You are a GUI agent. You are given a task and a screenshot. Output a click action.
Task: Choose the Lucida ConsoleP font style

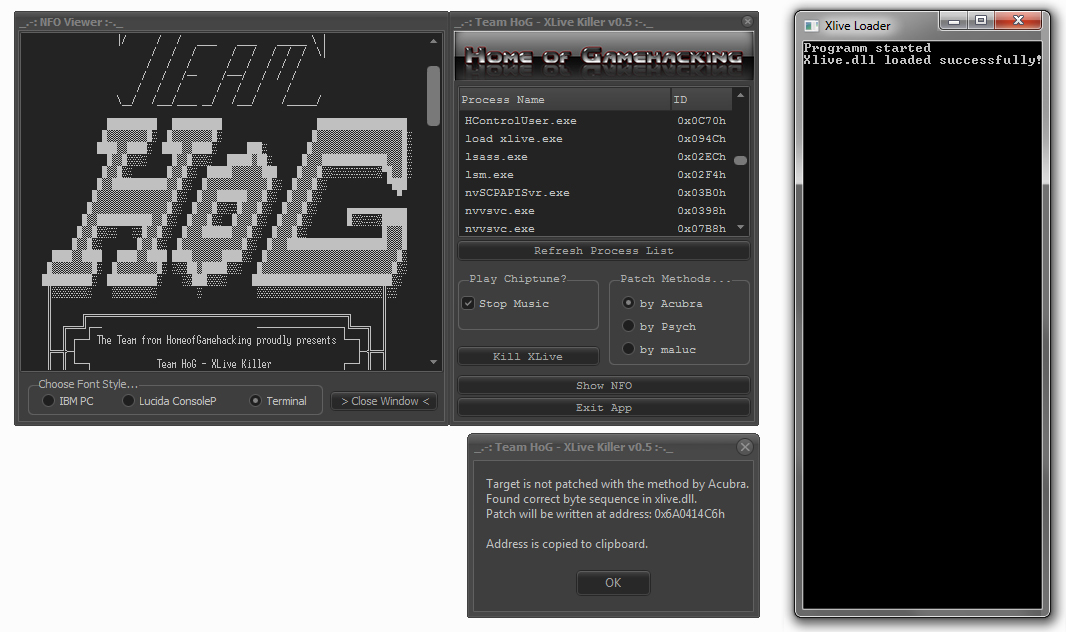pyautogui.click(x=128, y=401)
